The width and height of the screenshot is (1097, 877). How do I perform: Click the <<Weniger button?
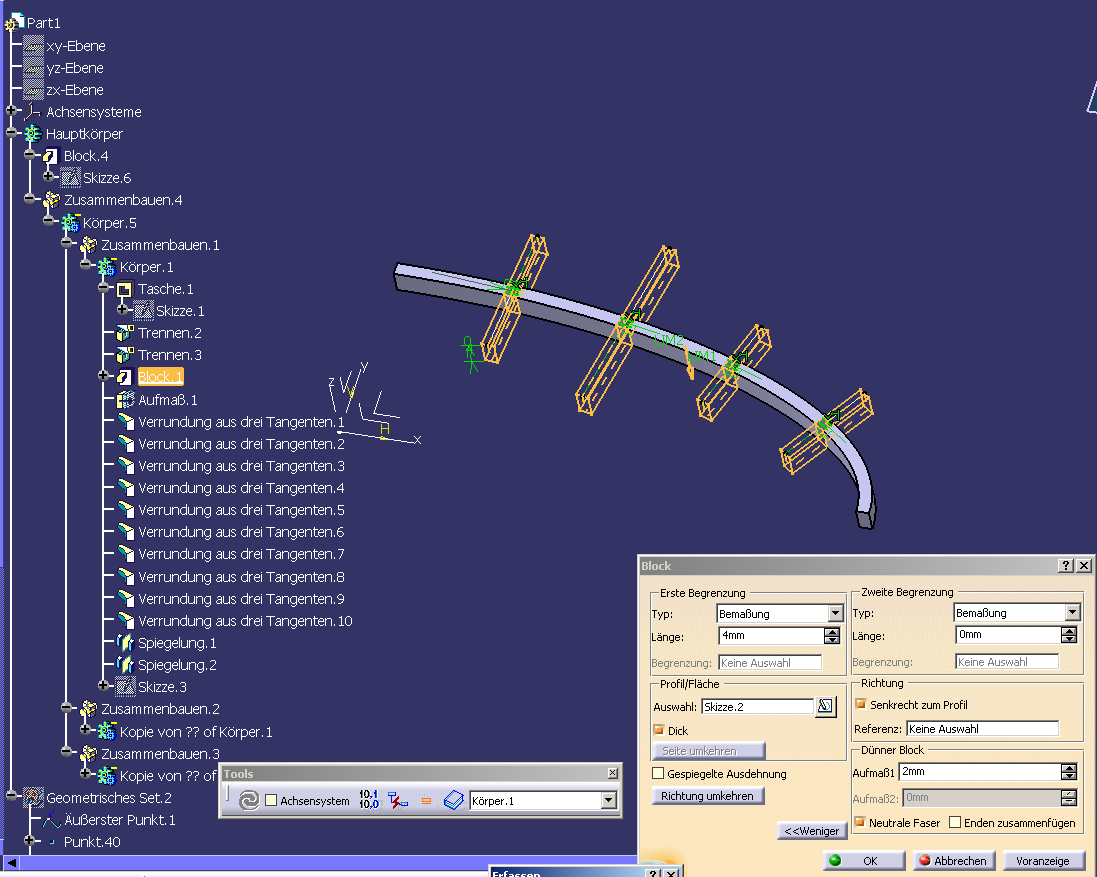tap(812, 831)
